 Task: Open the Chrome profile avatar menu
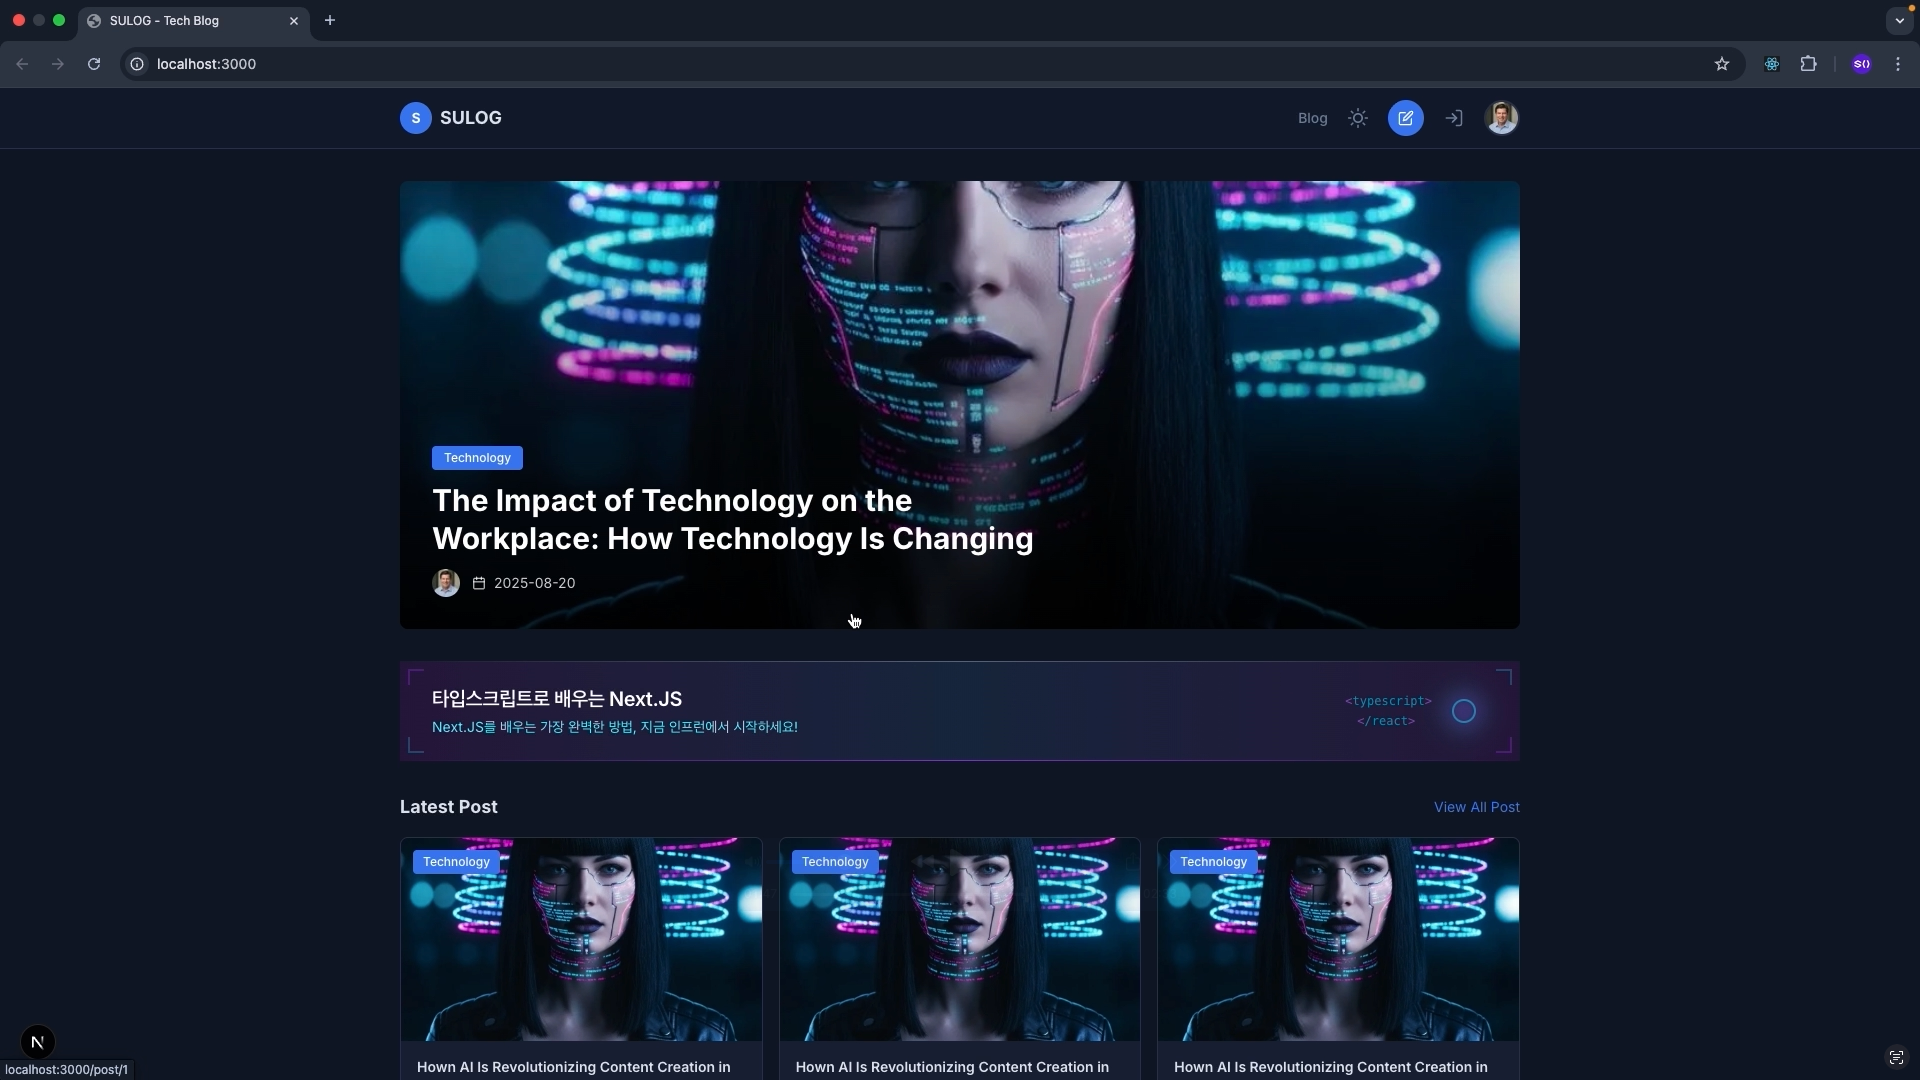[1861, 64]
